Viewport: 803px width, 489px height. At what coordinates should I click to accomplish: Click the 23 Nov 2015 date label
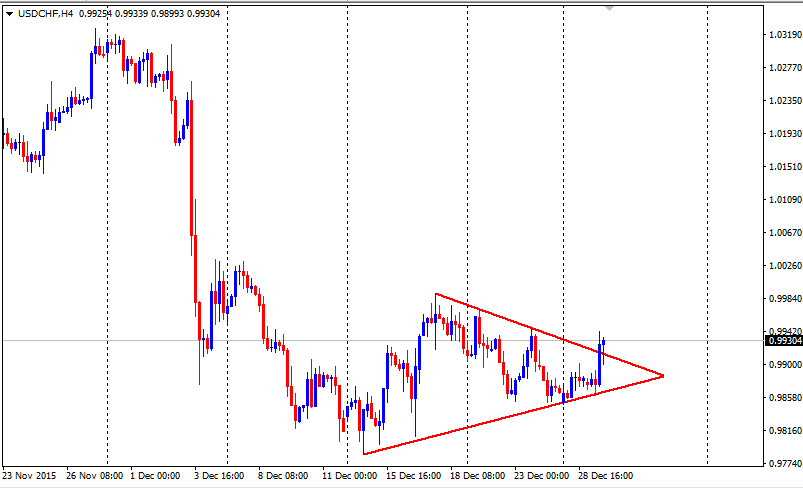pos(29,476)
